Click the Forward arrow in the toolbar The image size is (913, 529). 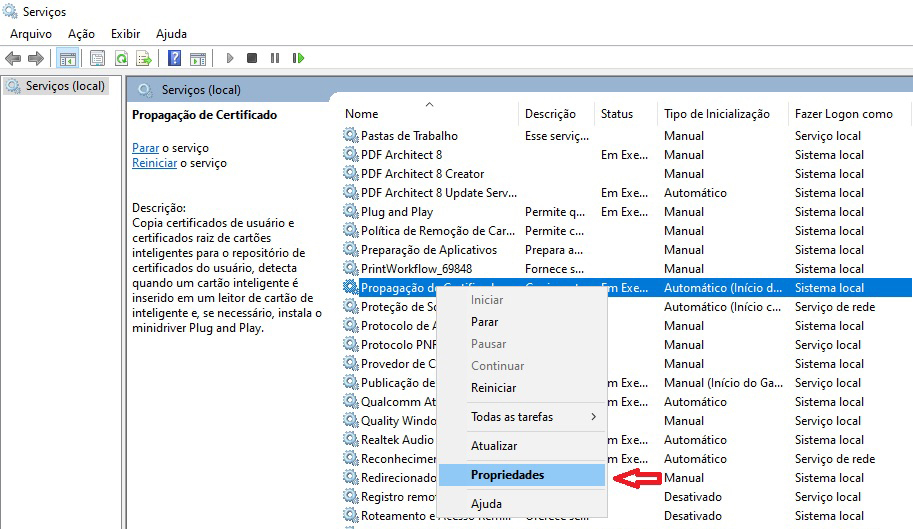point(36,58)
